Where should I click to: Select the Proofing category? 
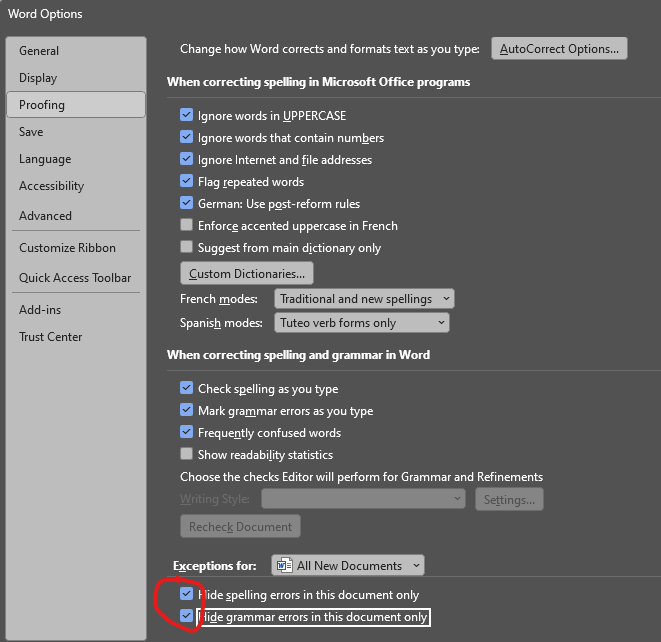pos(76,105)
